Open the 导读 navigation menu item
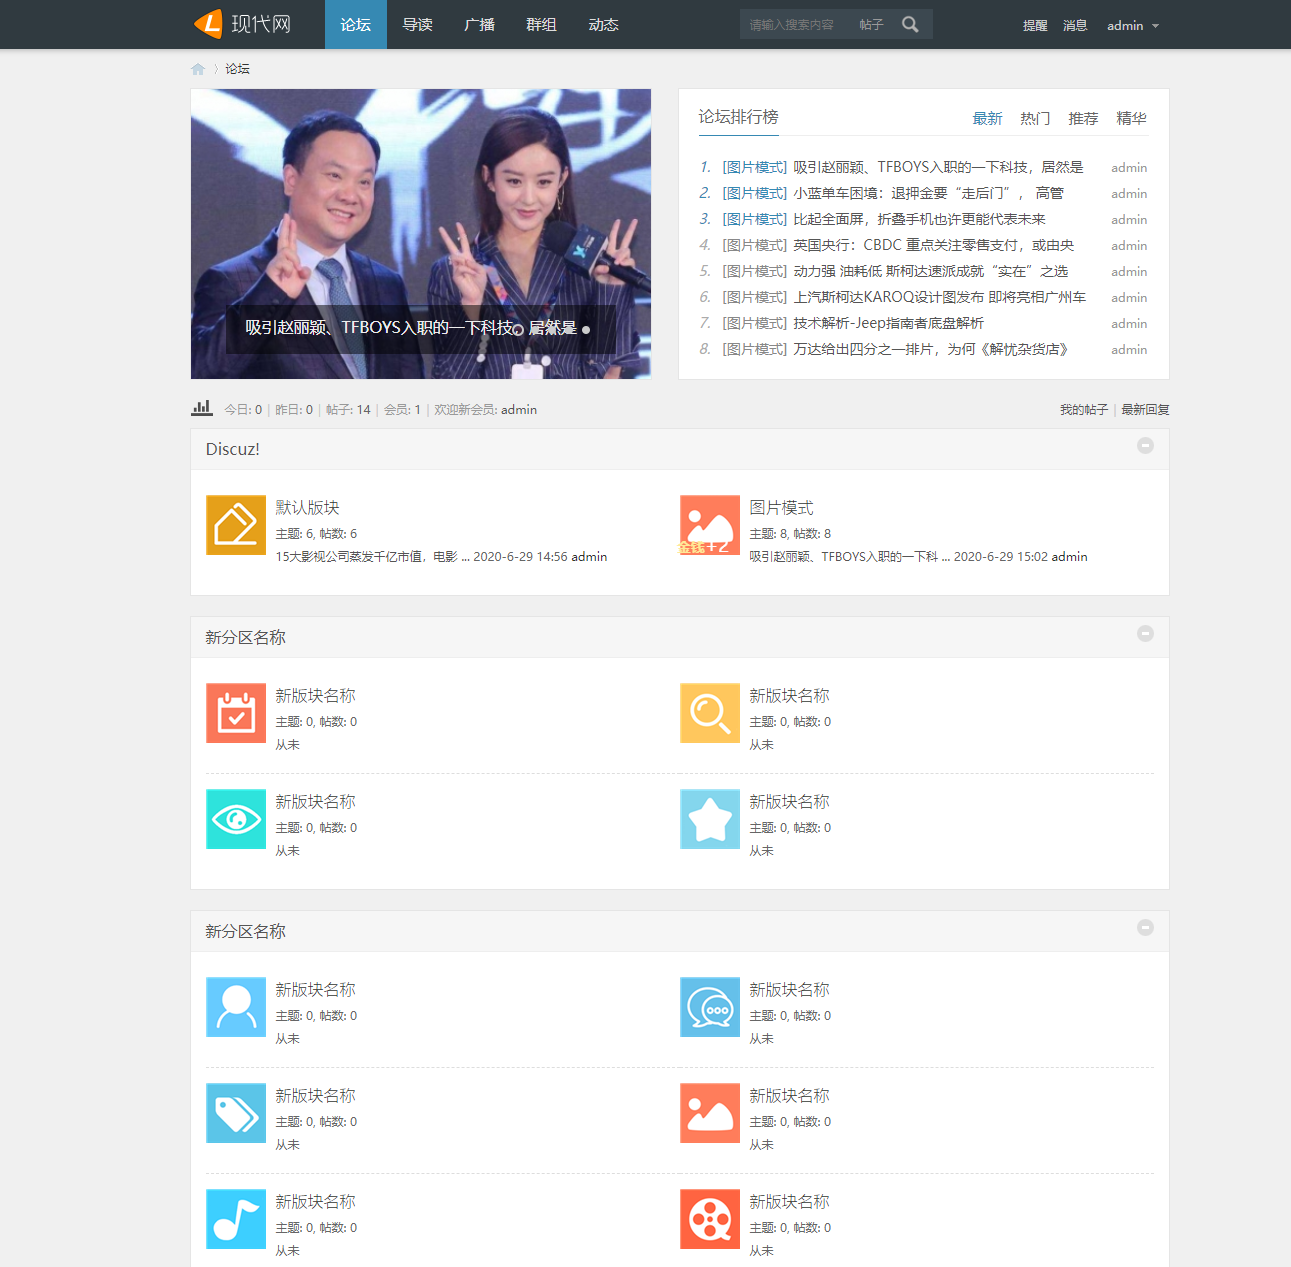 click(417, 25)
